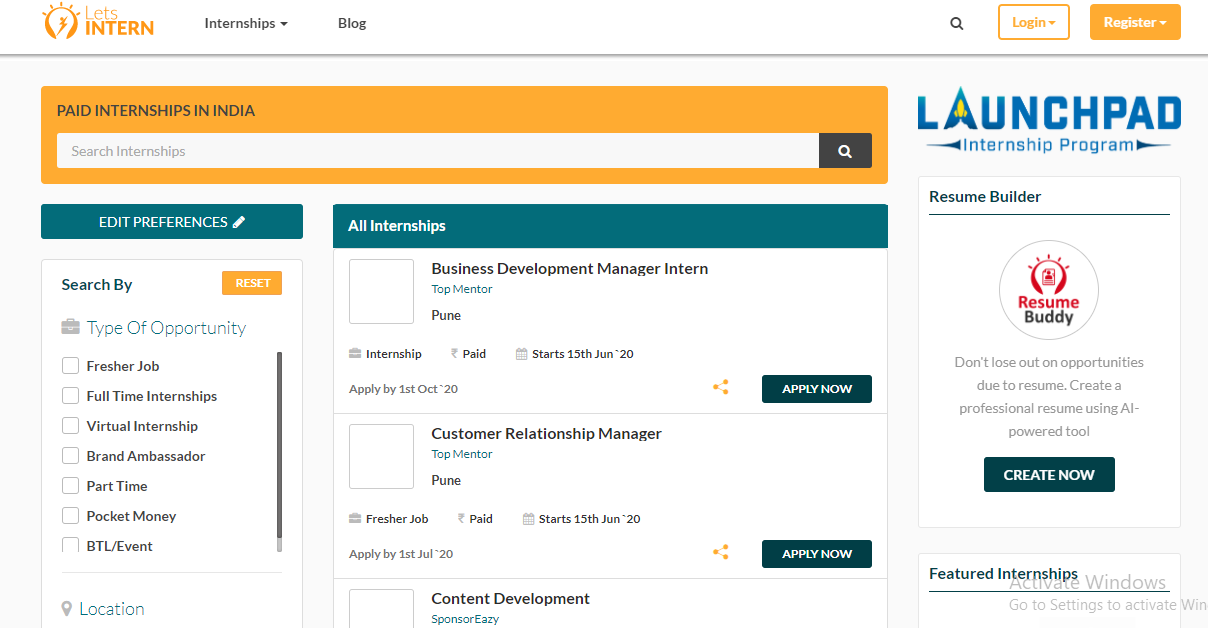The image size is (1208, 628).
Task: Open the Internships dropdown menu
Action: pos(246,23)
